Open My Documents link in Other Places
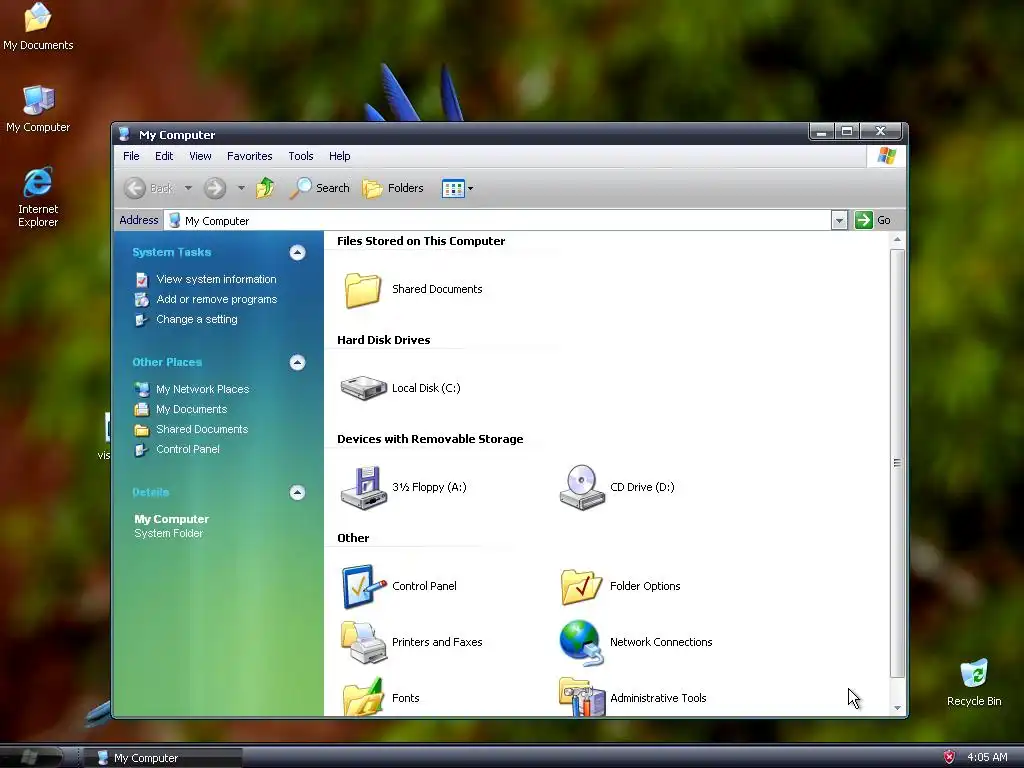This screenshot has width=1024, height=768. [x=191, y=409]
